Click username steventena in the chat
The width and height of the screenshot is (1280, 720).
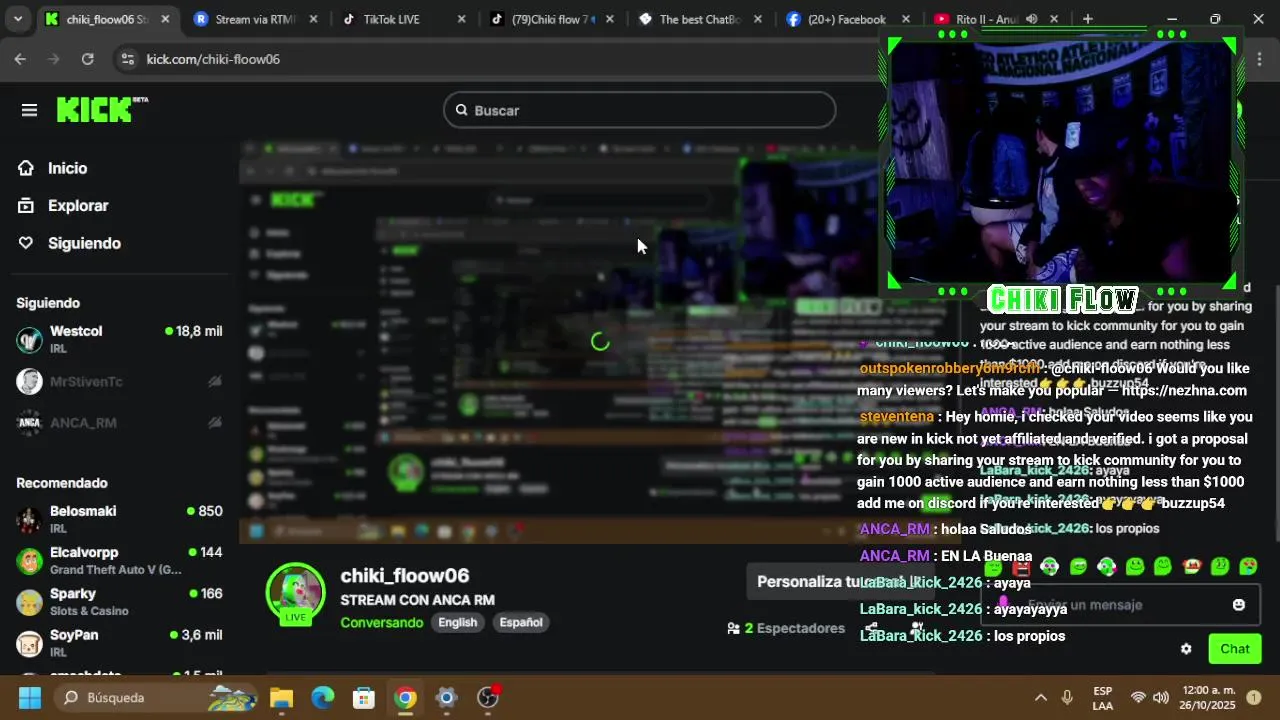896,417
